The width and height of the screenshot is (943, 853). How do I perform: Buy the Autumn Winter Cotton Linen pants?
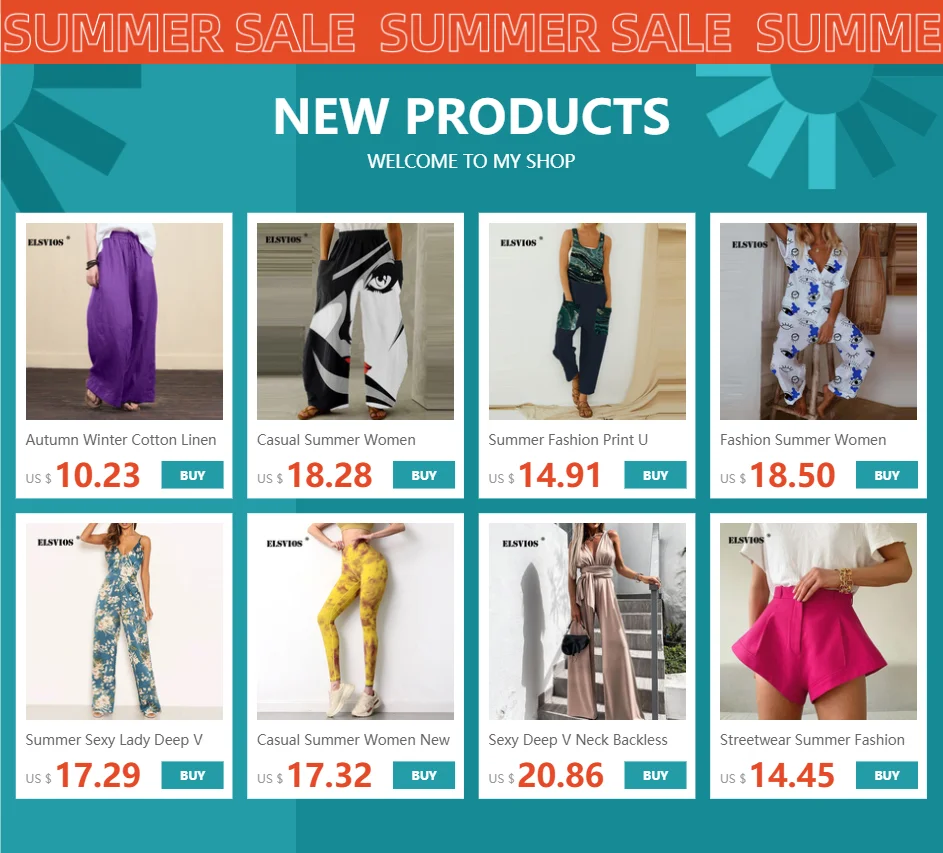192,475
